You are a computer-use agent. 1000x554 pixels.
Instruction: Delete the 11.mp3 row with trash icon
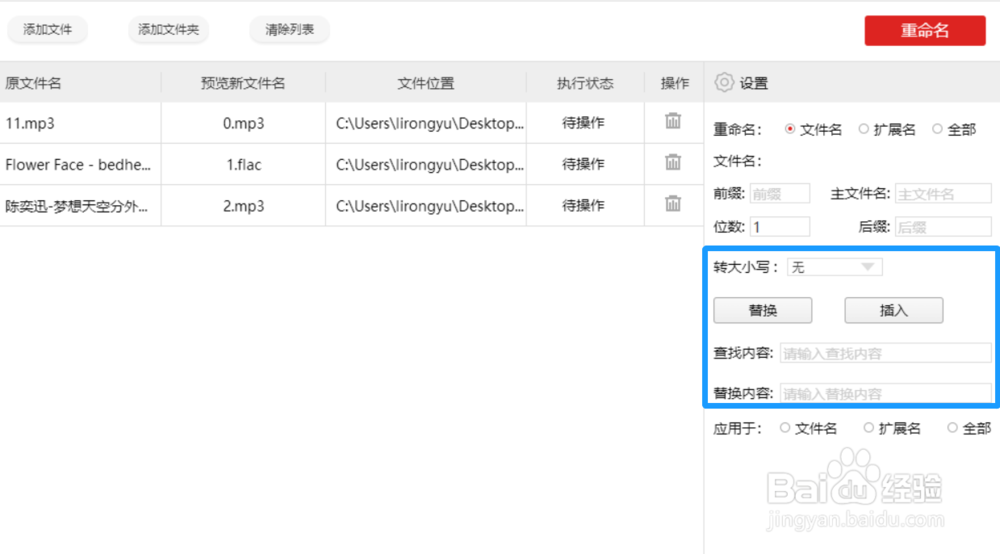(673, 121)
